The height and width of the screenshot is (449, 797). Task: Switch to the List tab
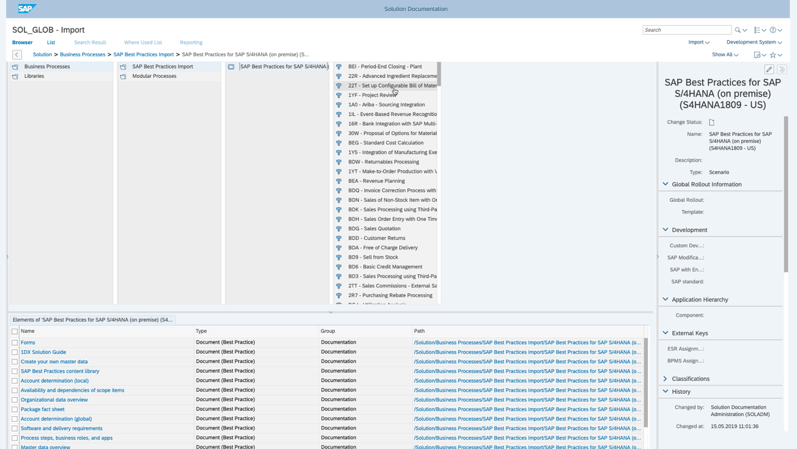(x=51, y=42)
